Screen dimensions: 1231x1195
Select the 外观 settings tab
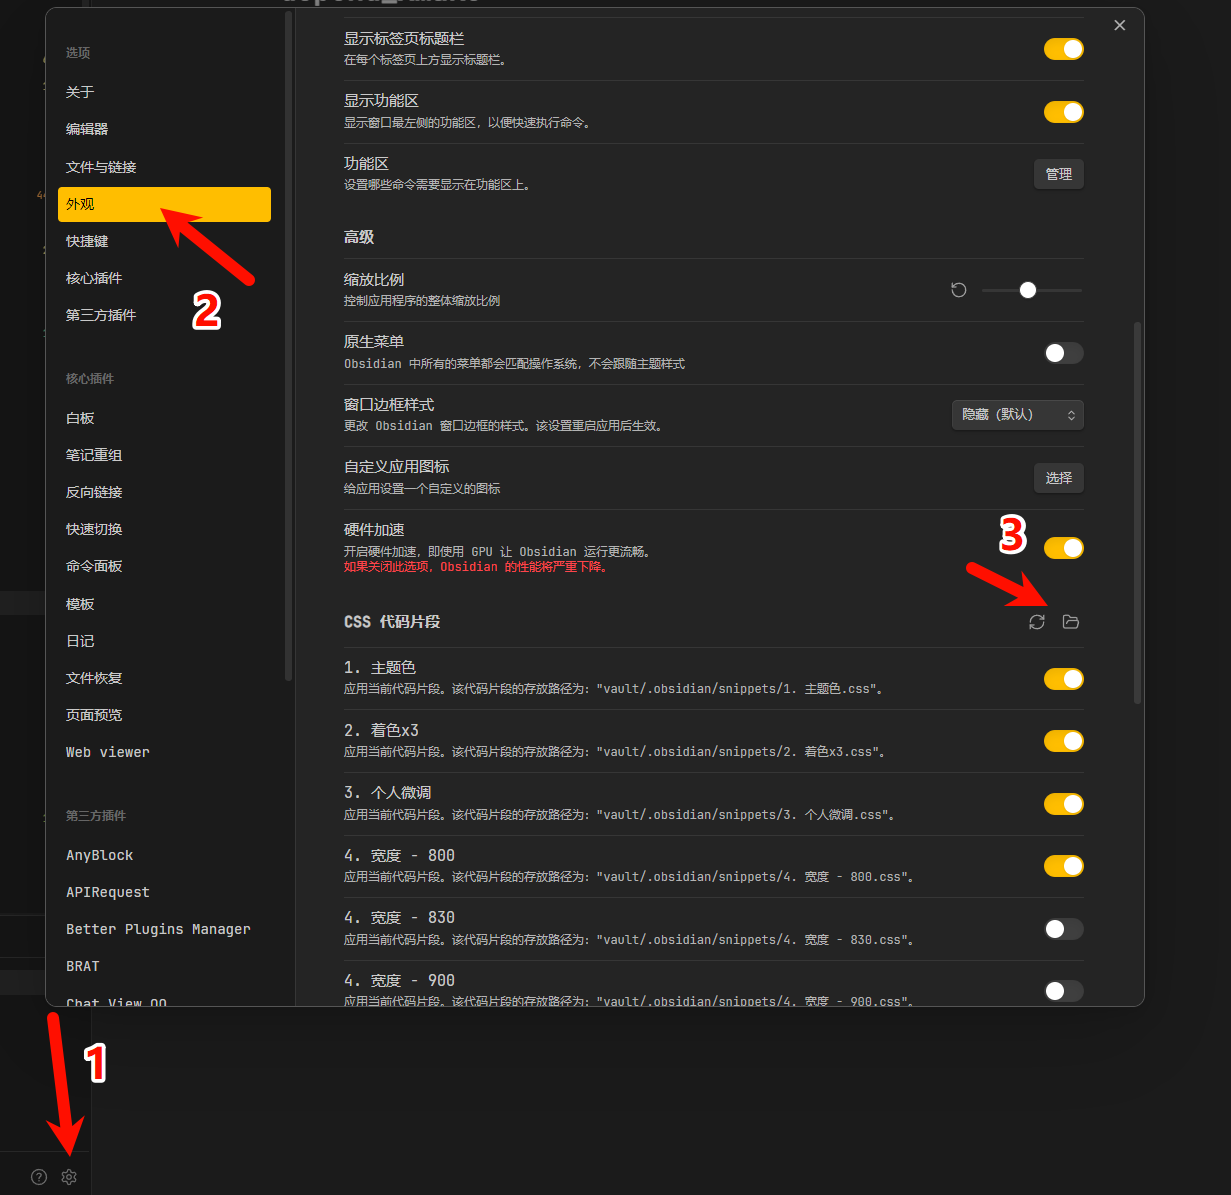tap(164, 204)
